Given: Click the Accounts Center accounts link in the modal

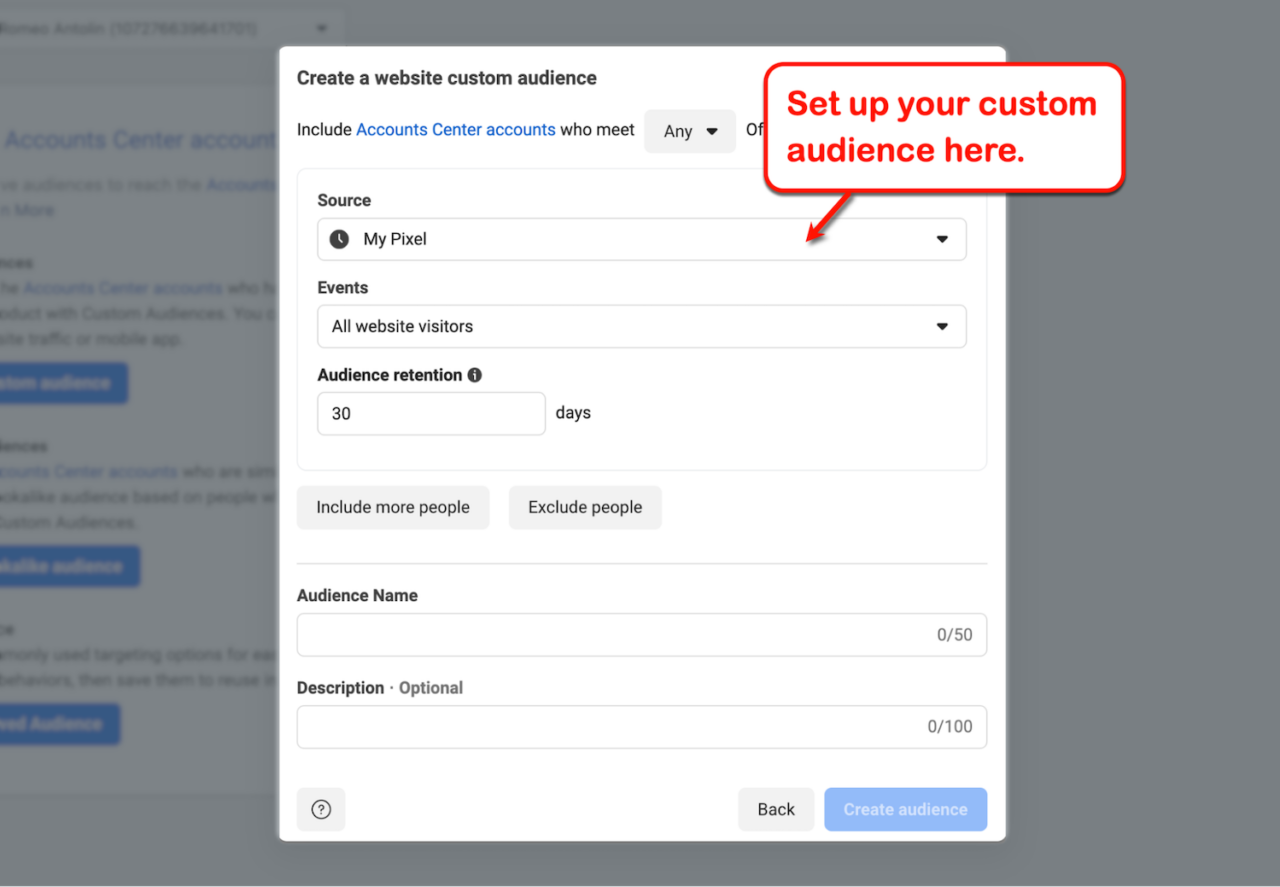Looking at the screenshot, I should pyautogui.click(x=455, y=129).
